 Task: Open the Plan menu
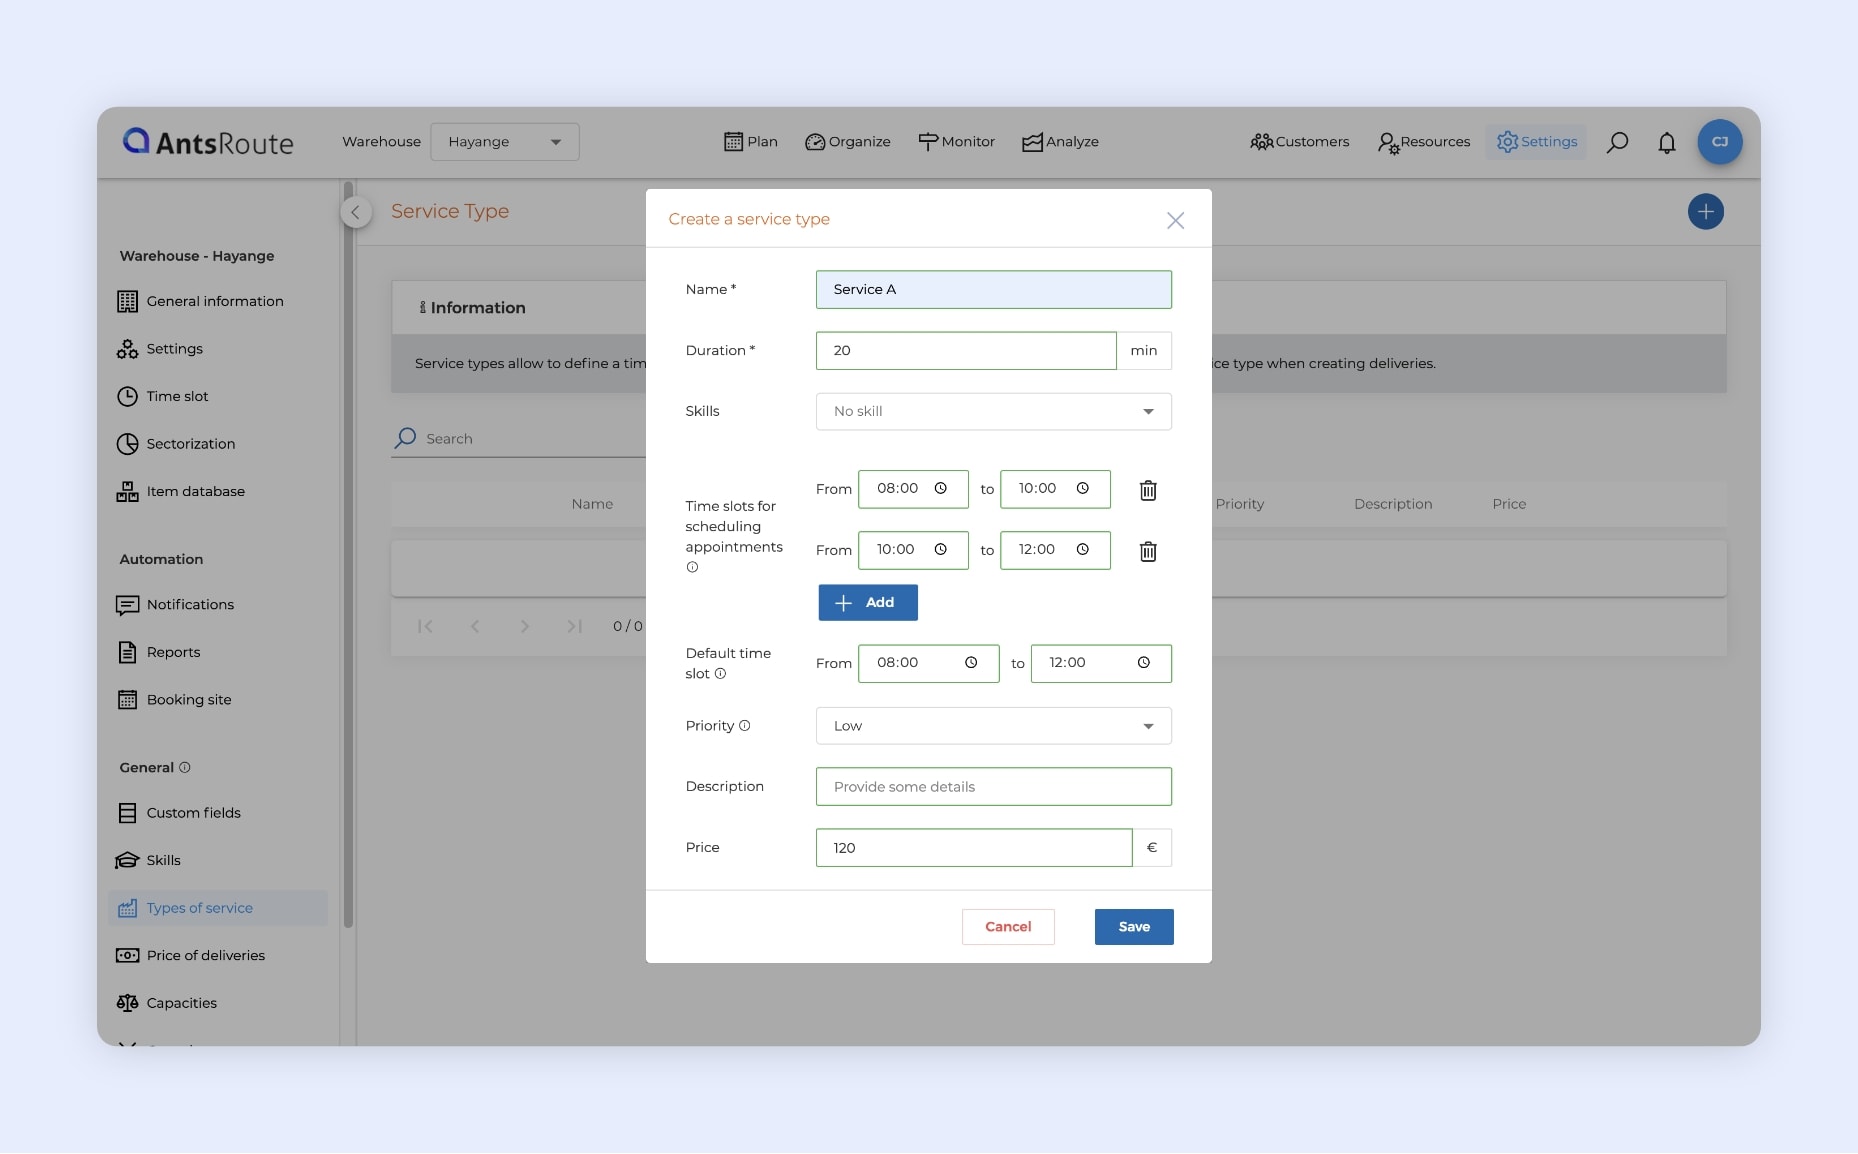750,142
